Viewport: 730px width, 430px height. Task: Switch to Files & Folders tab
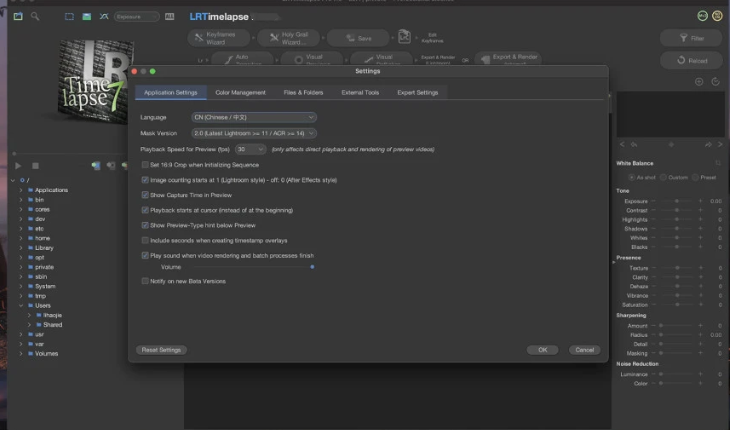tap(303, 93)
